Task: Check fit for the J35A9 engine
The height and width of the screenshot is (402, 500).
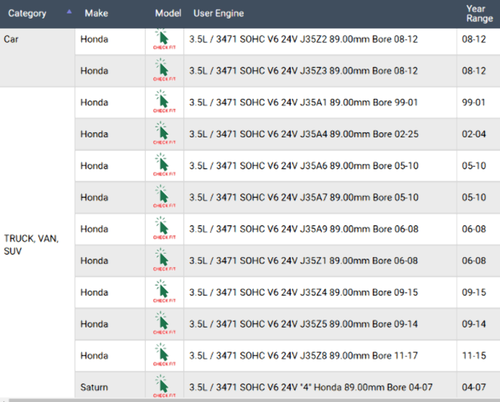Action: 164,229
